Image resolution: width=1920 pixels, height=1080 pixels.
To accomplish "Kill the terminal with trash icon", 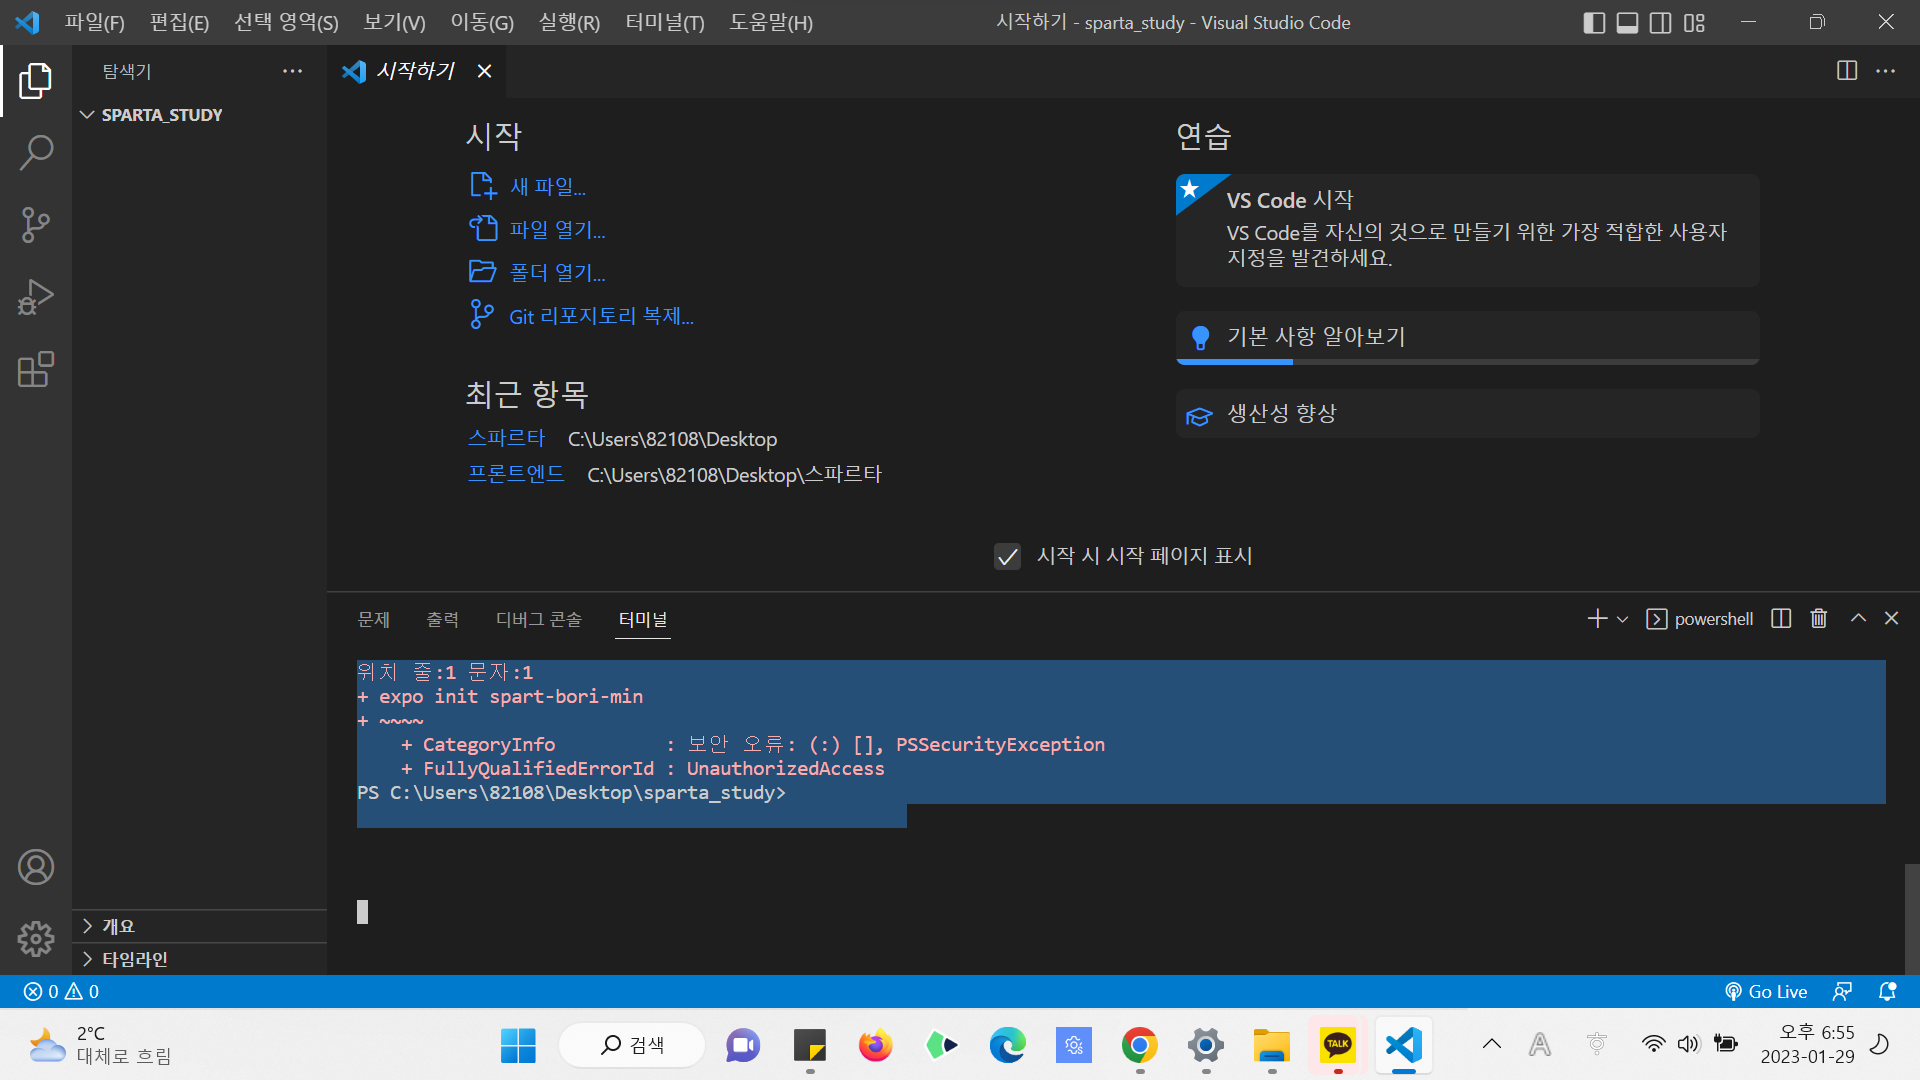I will 1819,619.
